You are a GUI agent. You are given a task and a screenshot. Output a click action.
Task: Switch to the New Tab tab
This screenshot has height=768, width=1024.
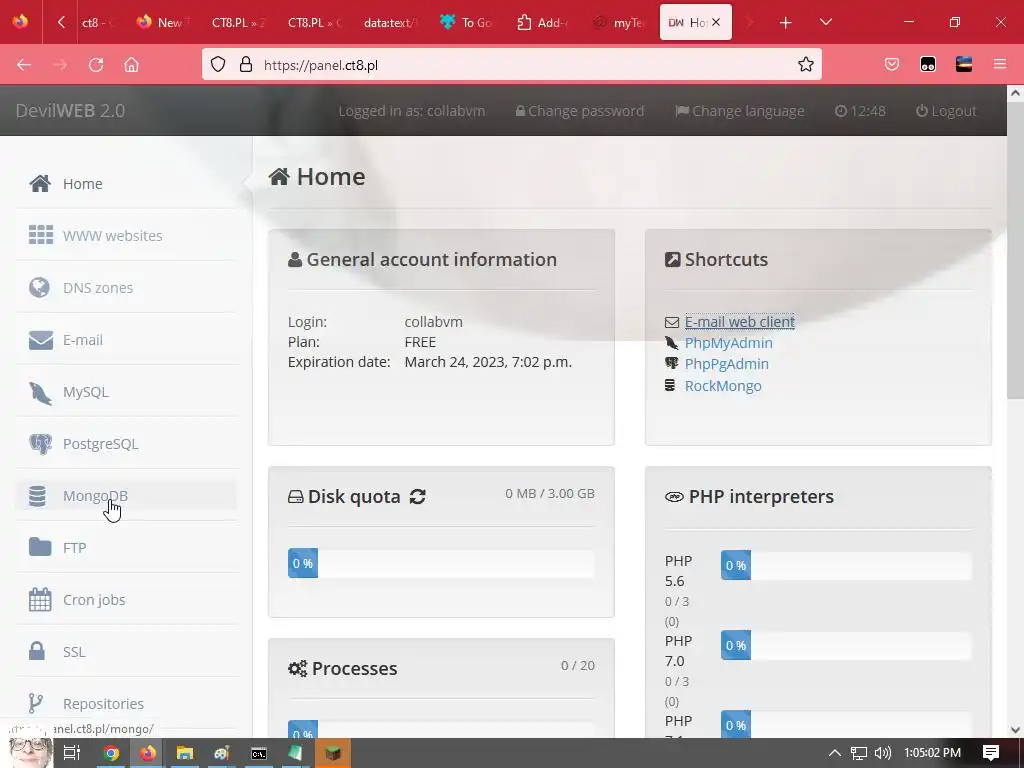coord(162,23)
